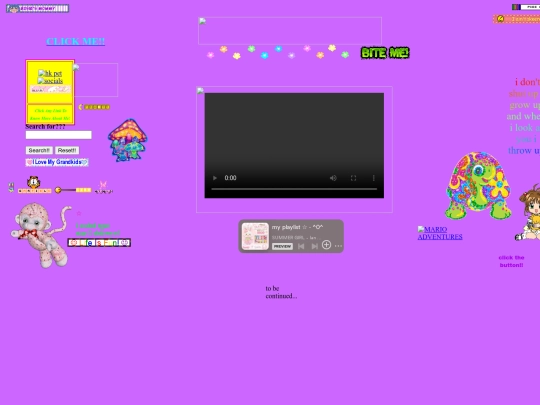Open the MARIO ADVENTURES link

point(440,233)
